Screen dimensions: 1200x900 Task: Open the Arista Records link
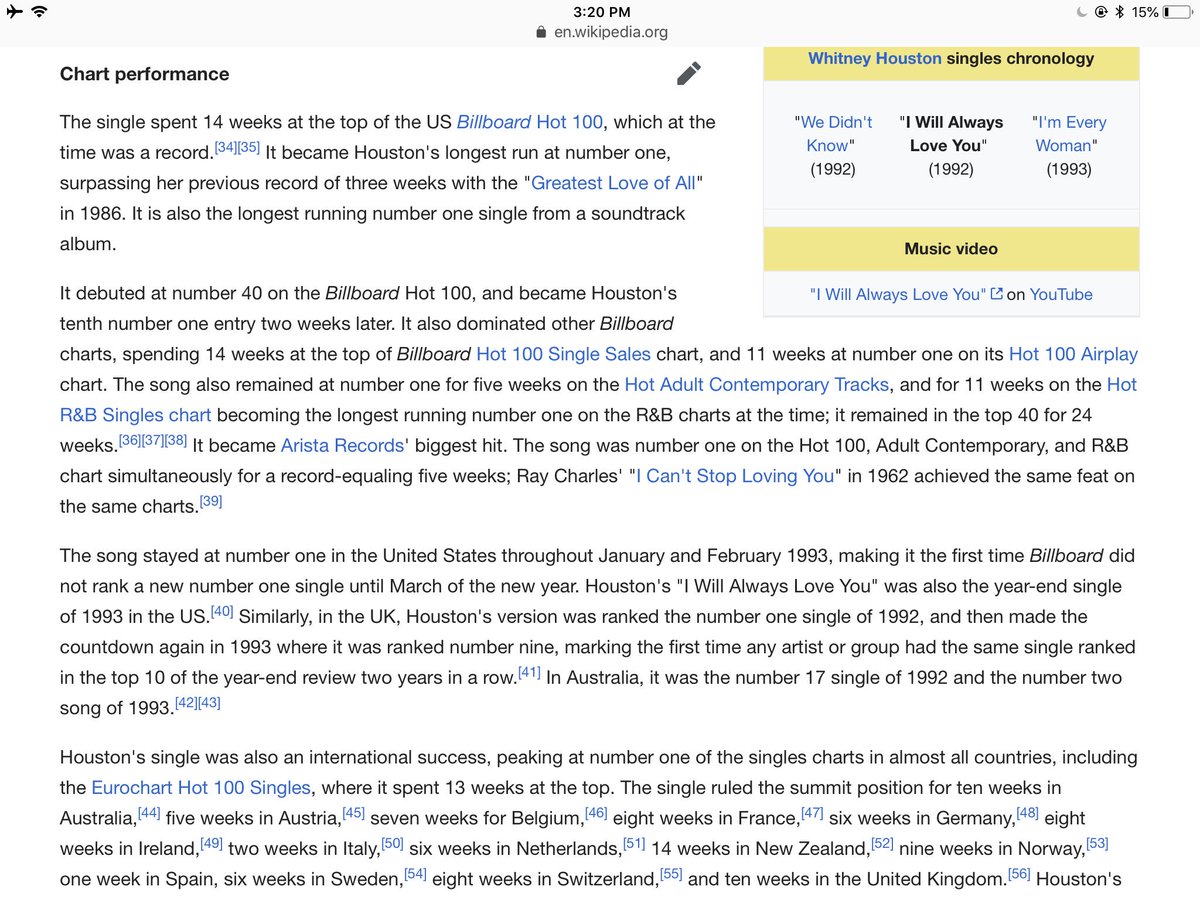(x=344, y=446)
